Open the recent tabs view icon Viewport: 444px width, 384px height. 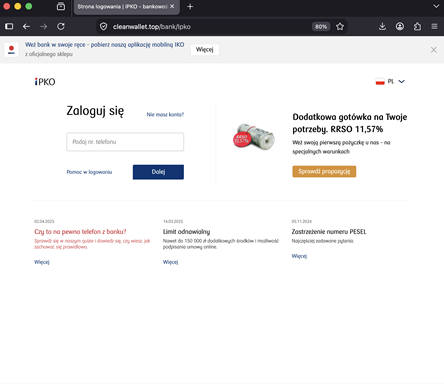coord(61,6)
